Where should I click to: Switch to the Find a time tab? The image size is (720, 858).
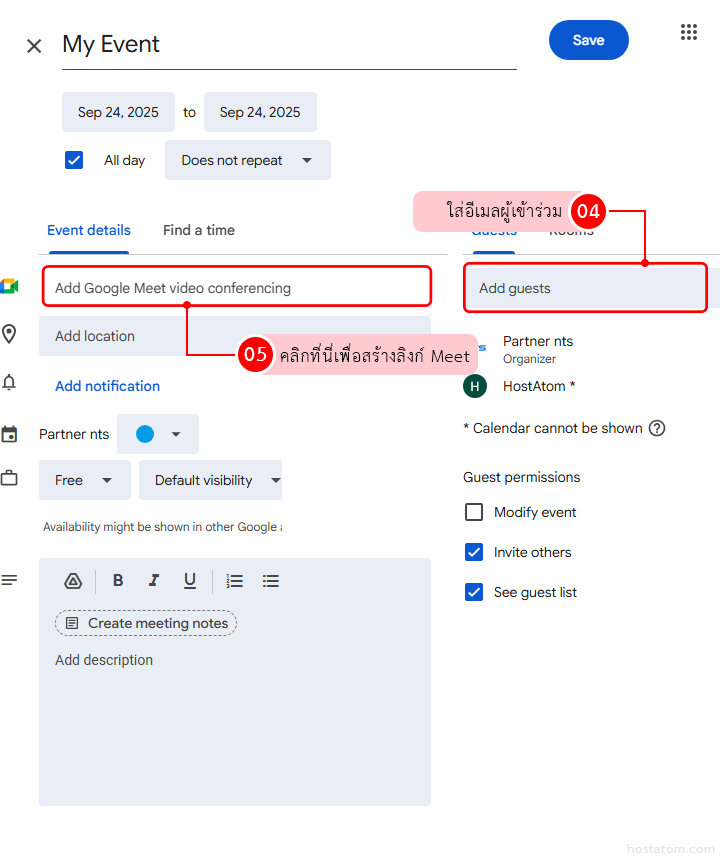(199, 230)
